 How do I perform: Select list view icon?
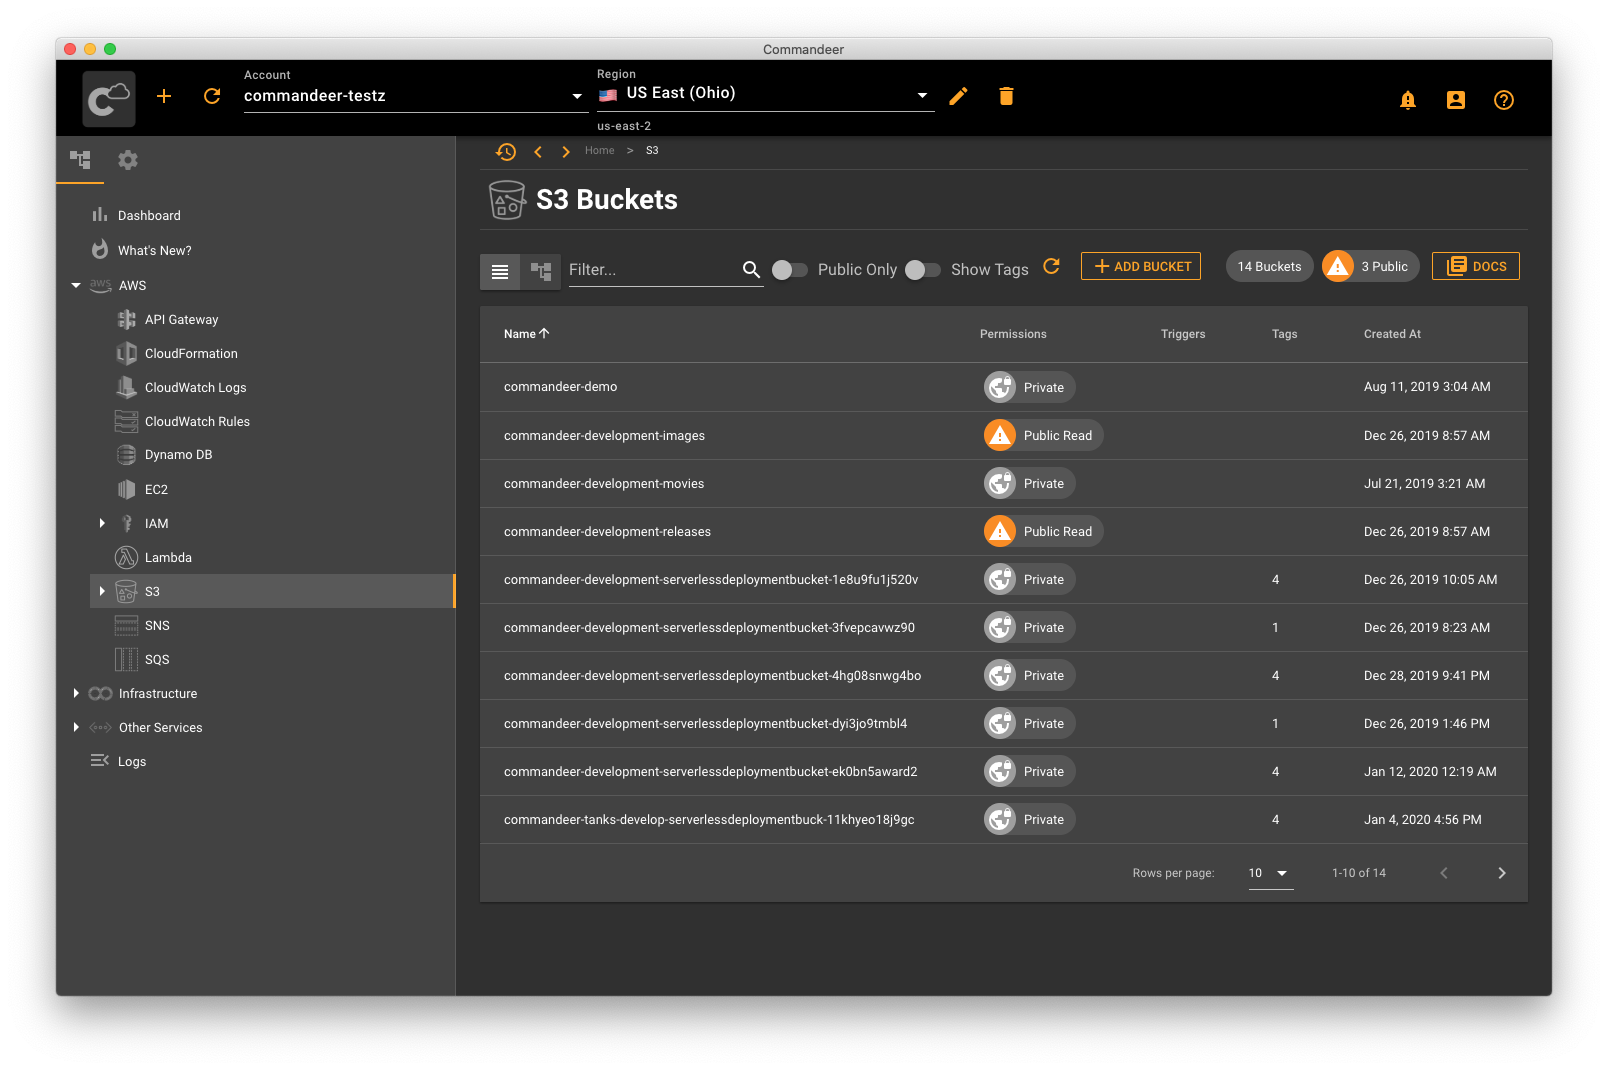[500, 271]
